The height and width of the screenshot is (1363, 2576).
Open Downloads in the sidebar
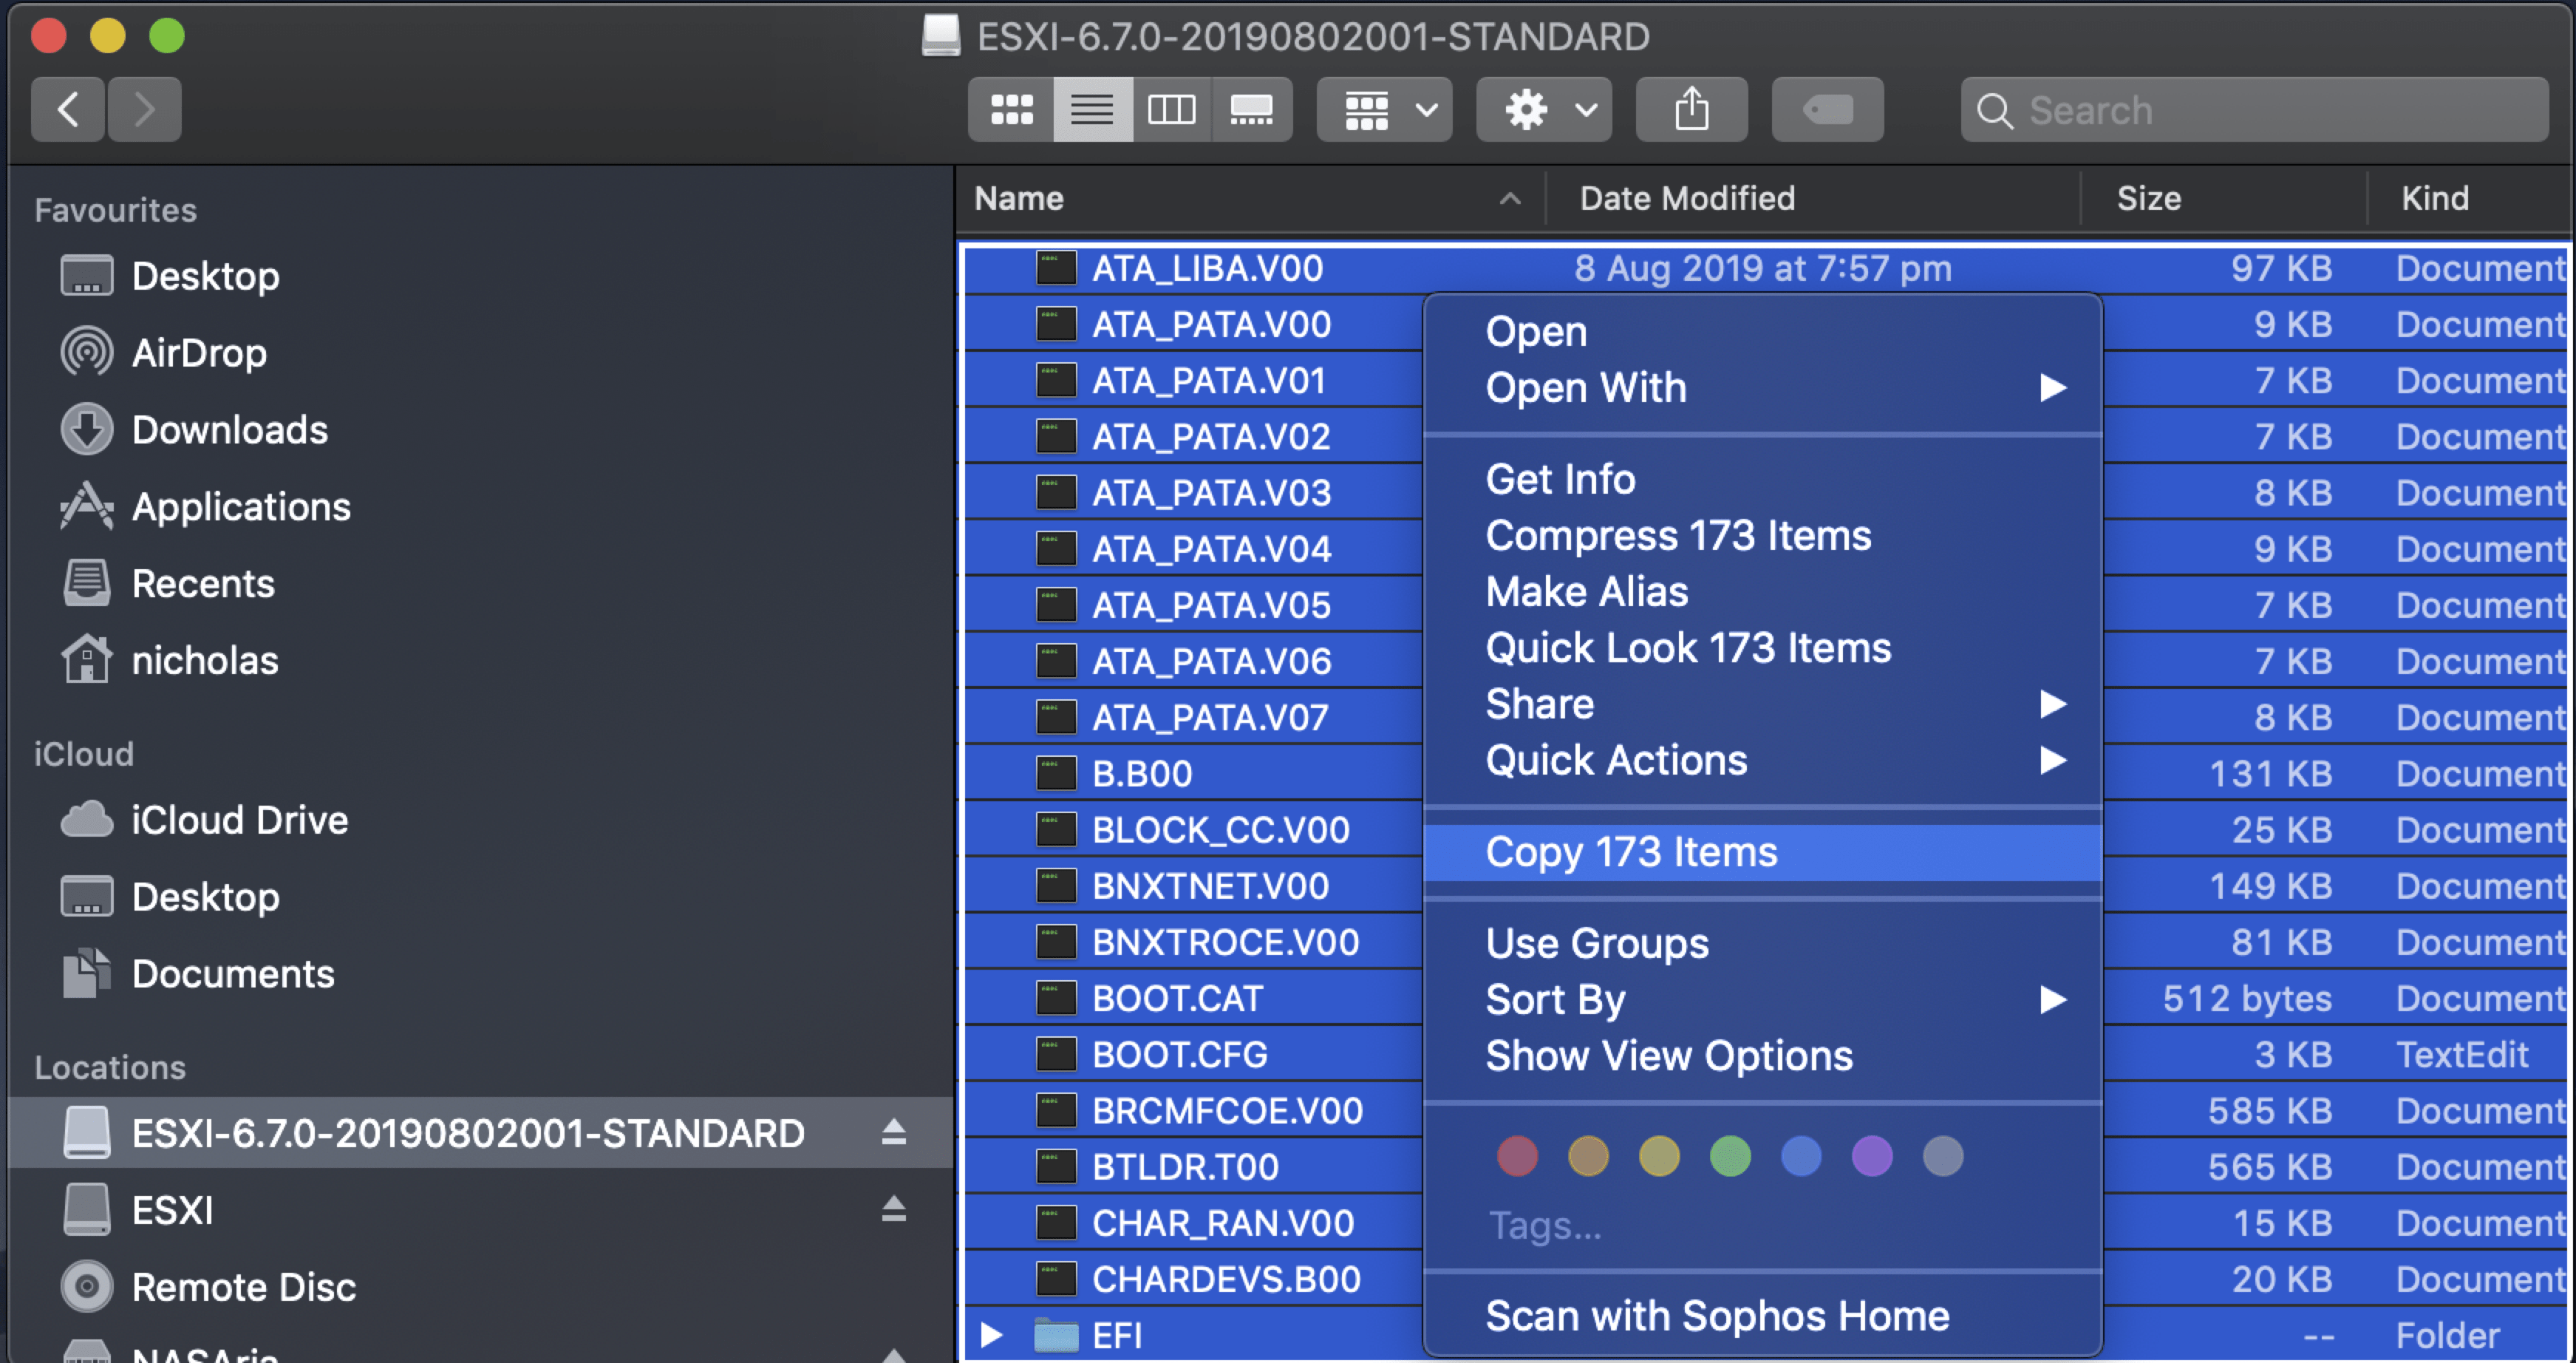click(x=229, y=430)
